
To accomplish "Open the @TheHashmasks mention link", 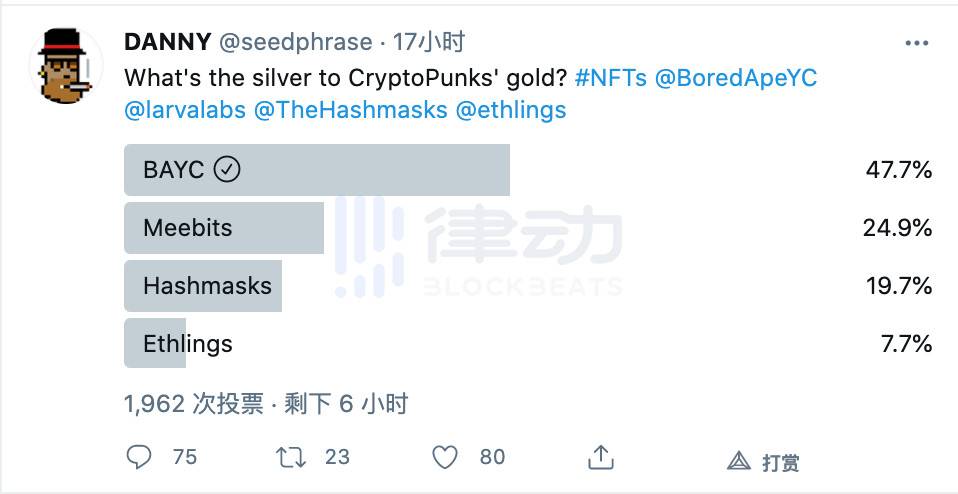I will [351, 110].
